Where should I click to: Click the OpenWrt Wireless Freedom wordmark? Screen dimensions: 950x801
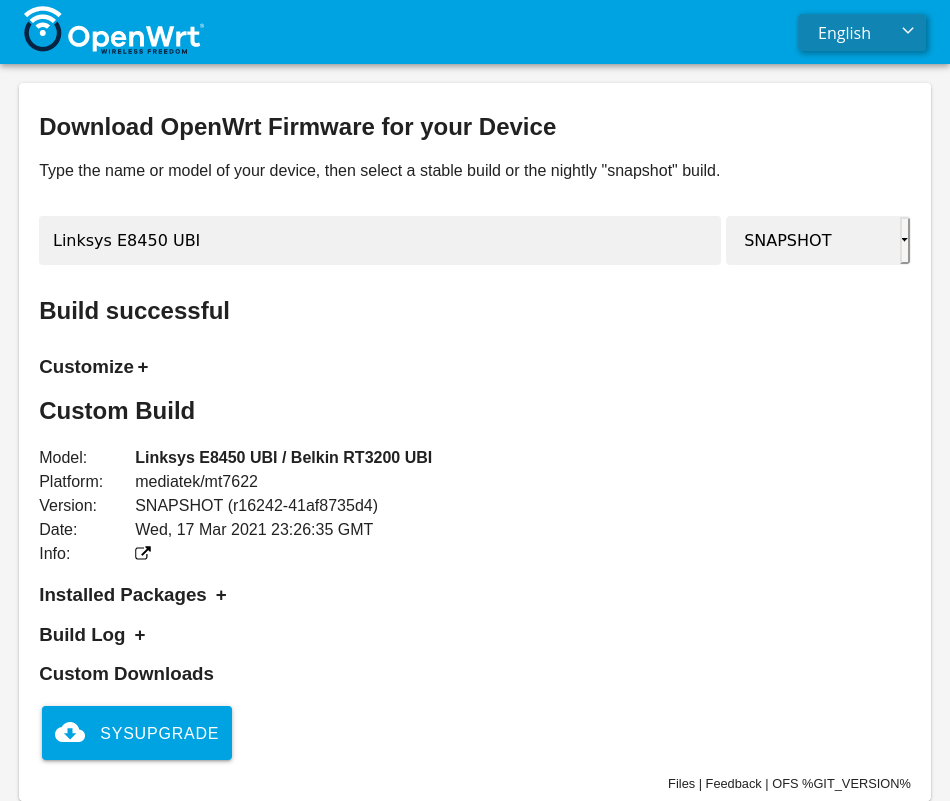[x=136, y=38]
